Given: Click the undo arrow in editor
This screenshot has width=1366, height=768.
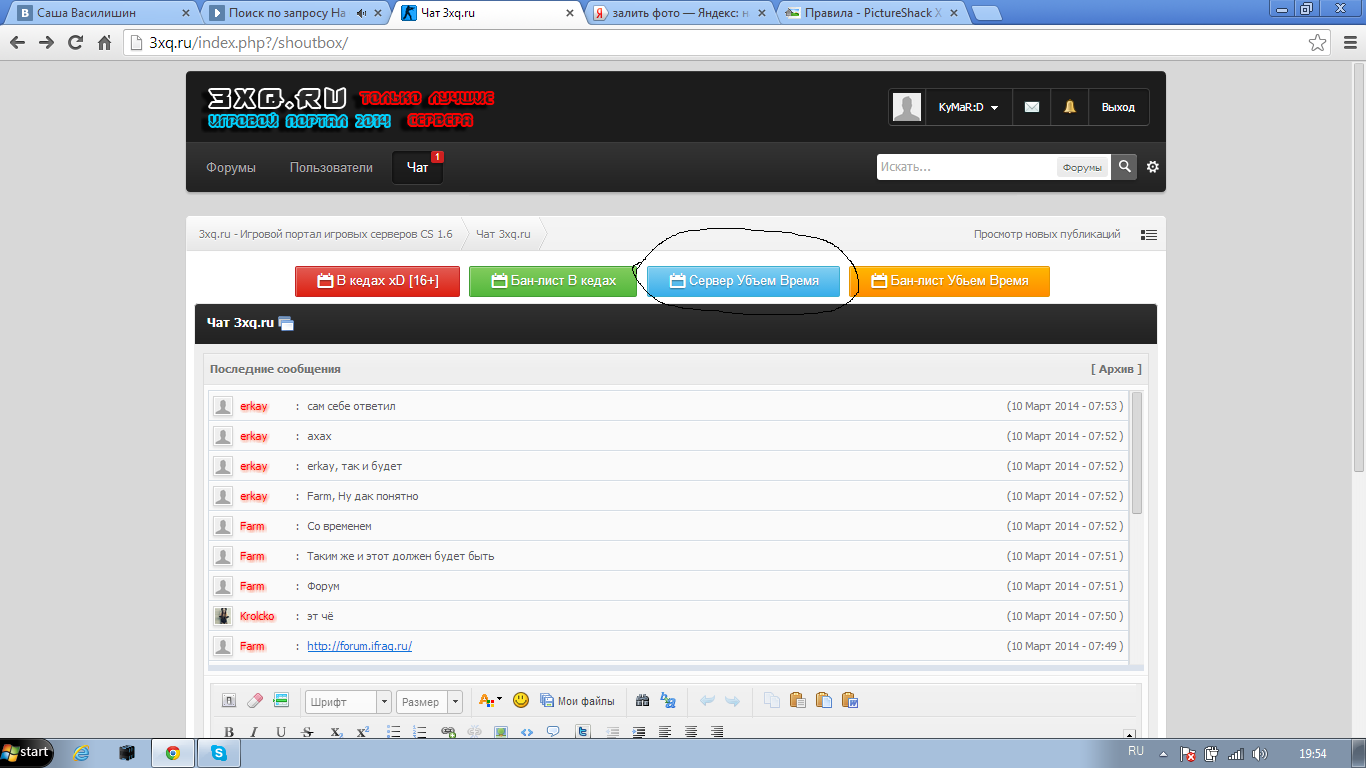Looking at the screenshot, I should point(707,701).
